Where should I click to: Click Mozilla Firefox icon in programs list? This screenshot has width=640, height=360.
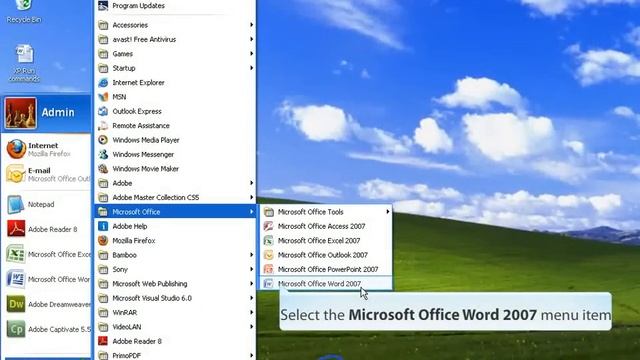[x=103, y=241]
